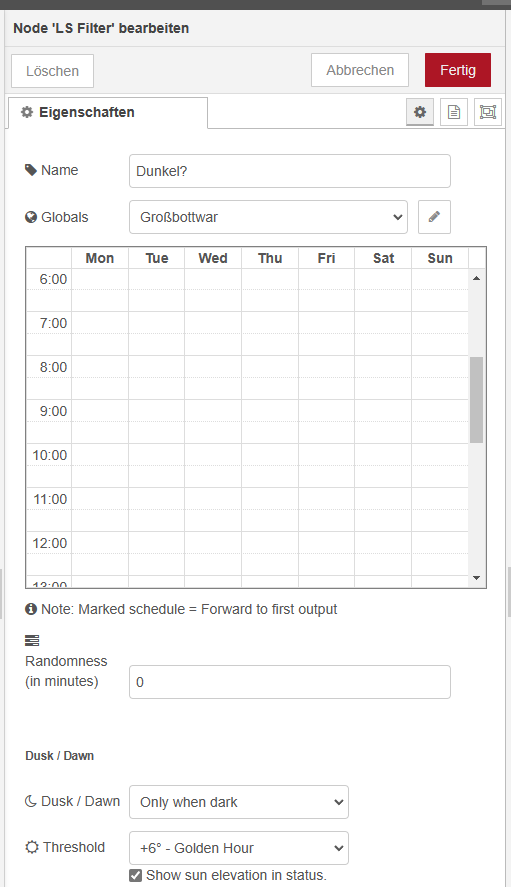Open the Dusk / Dawn dropdown
This screenshot has width=511, height=887.
[x=239, y=802]
